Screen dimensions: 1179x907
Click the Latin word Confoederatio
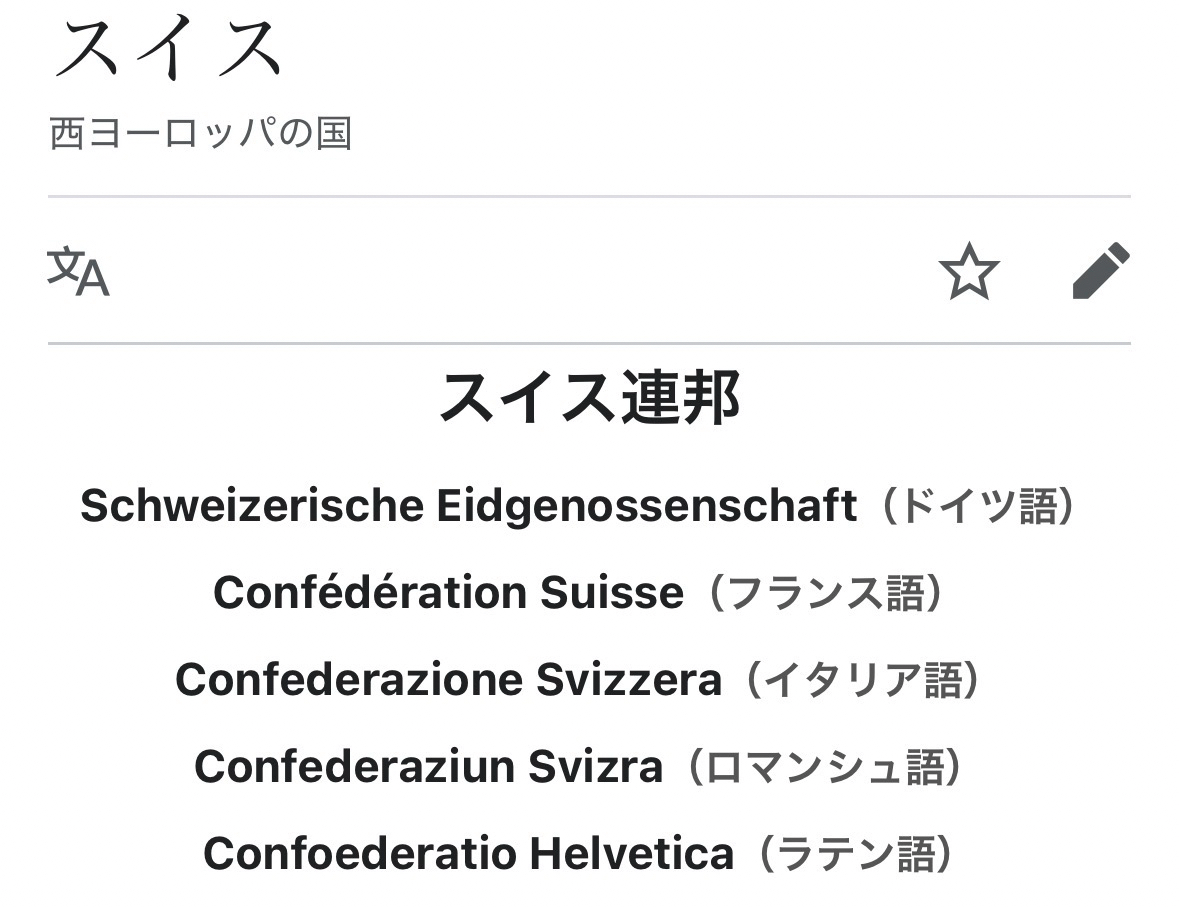tap(359, 855)
